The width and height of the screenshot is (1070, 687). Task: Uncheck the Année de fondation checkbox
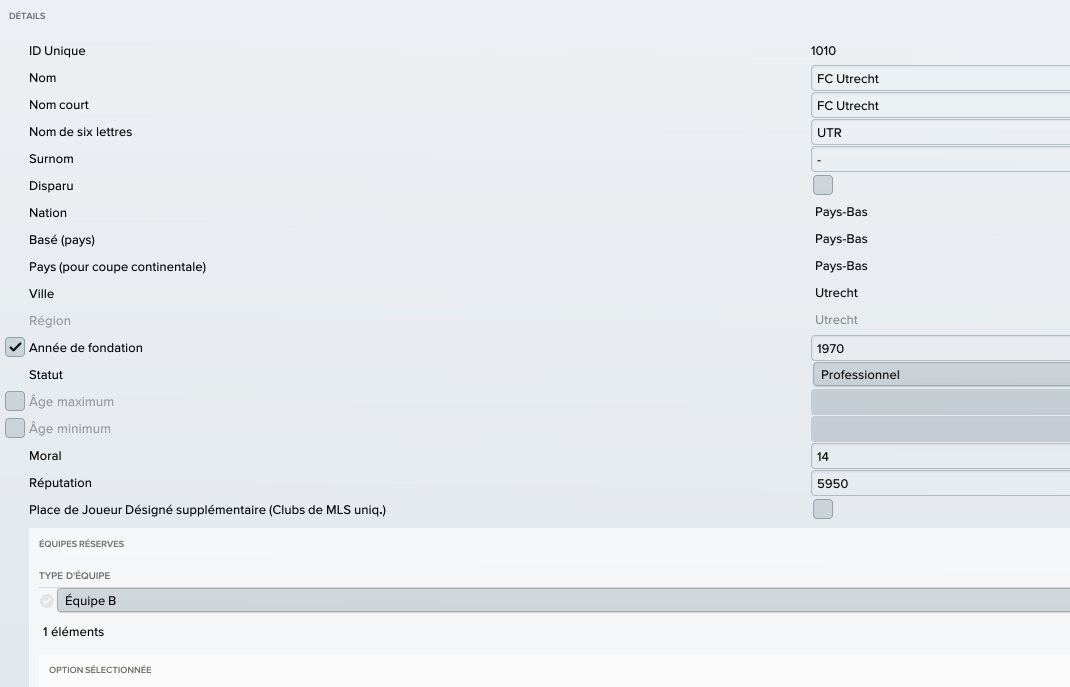15,347
